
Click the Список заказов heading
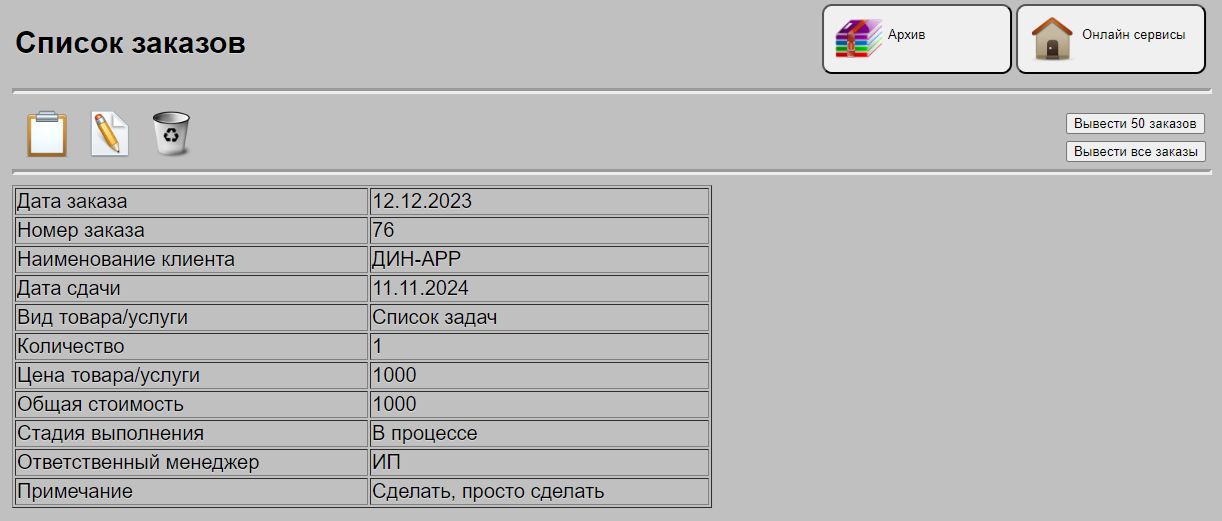coord(130,43)
